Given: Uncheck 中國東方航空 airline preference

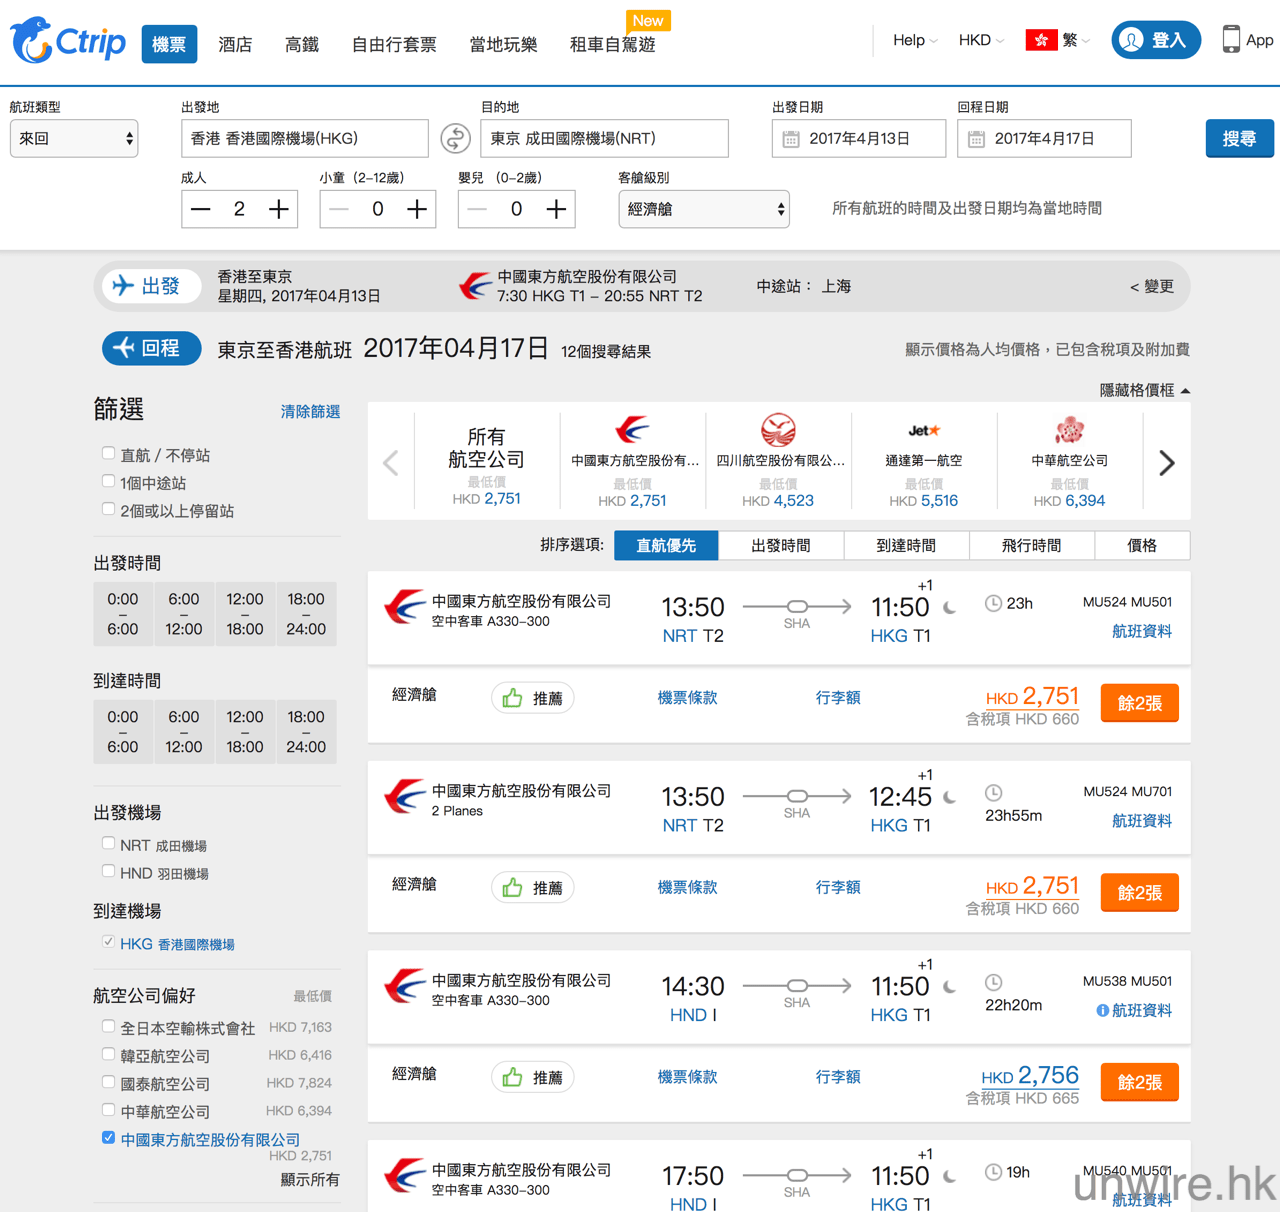Looking at the screenshot, I should 108,1138.
